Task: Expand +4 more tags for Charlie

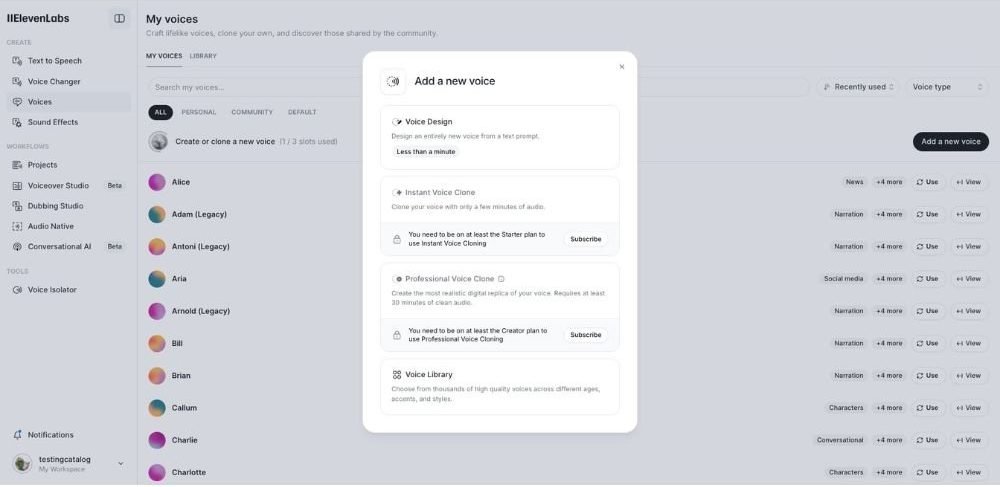Action: [888, 440]
